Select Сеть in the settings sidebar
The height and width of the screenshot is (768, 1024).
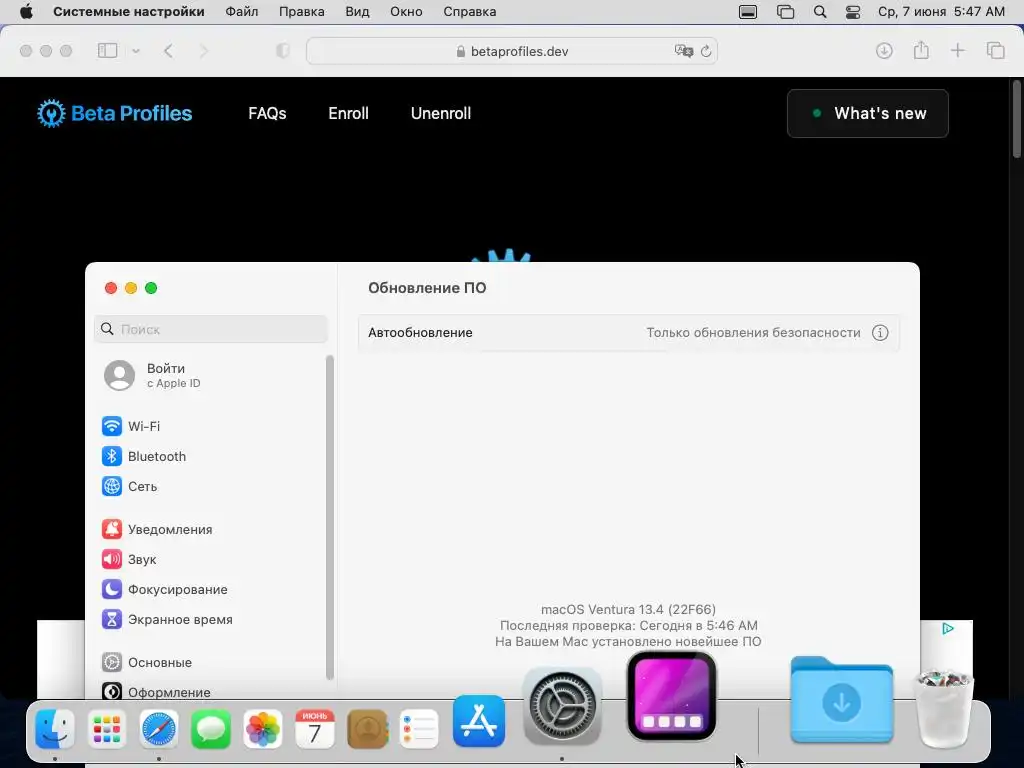[x=129, y=486]
